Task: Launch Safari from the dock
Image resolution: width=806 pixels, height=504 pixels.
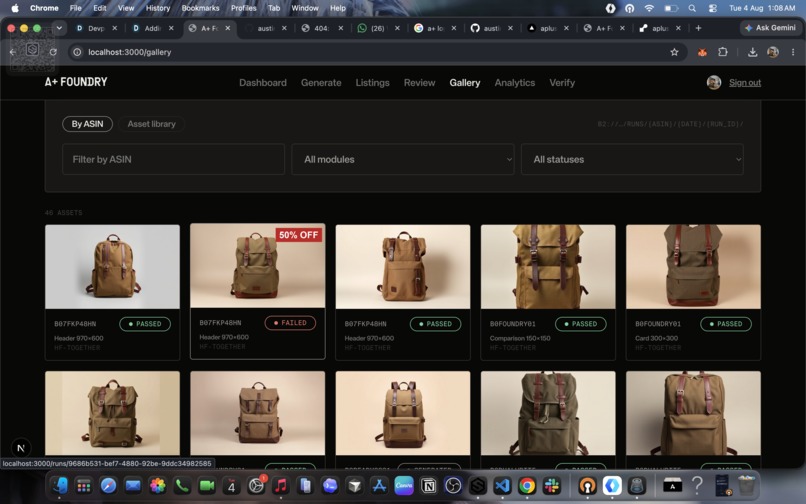Action: [x=108, y=485]
